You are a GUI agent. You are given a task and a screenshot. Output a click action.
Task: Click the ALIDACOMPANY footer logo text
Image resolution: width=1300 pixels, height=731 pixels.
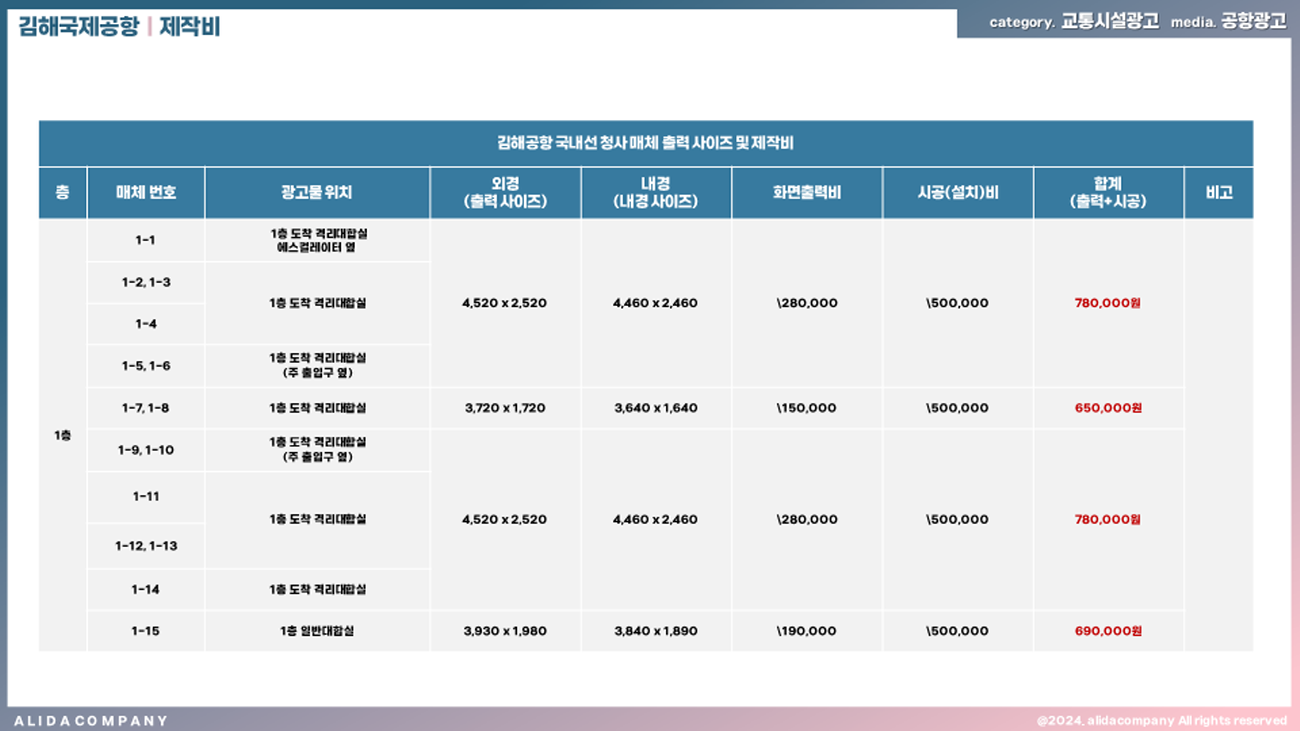[x=91, y=720]
